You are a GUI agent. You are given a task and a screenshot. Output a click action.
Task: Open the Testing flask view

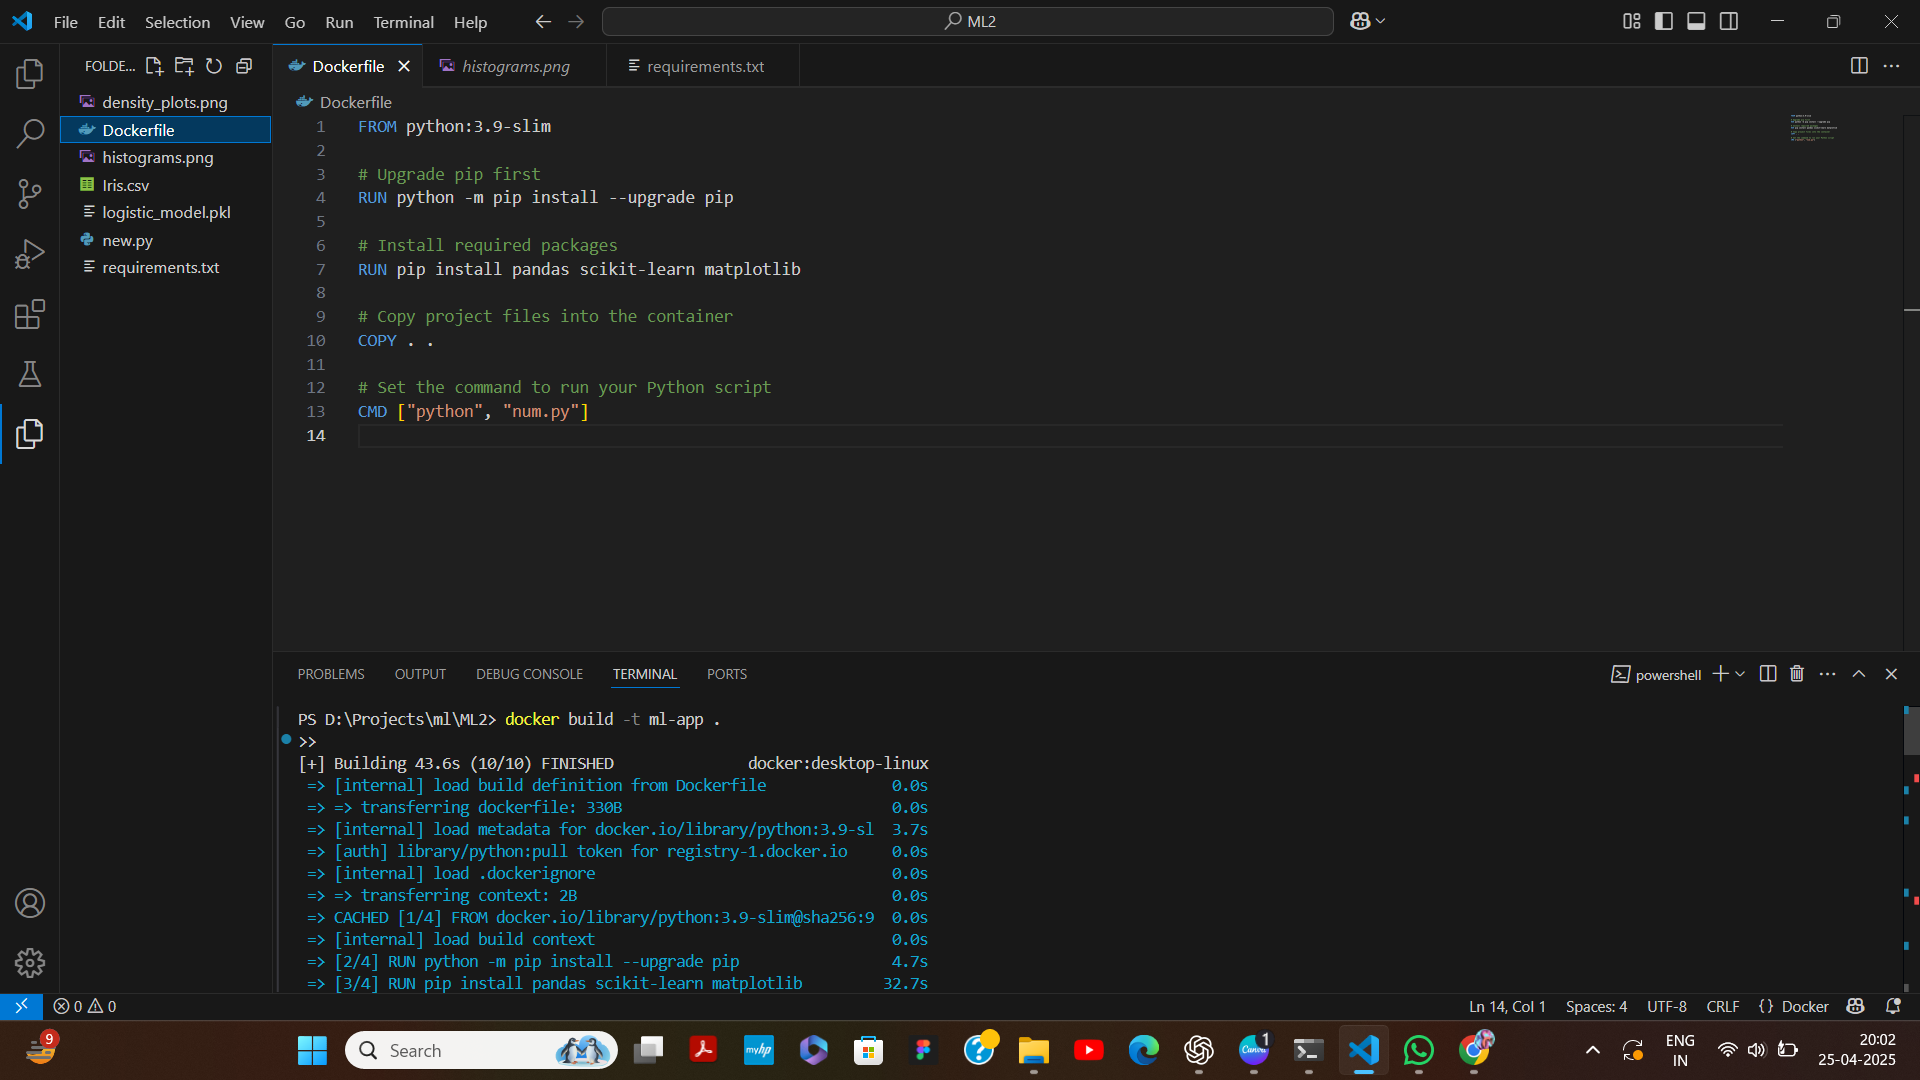30,374
